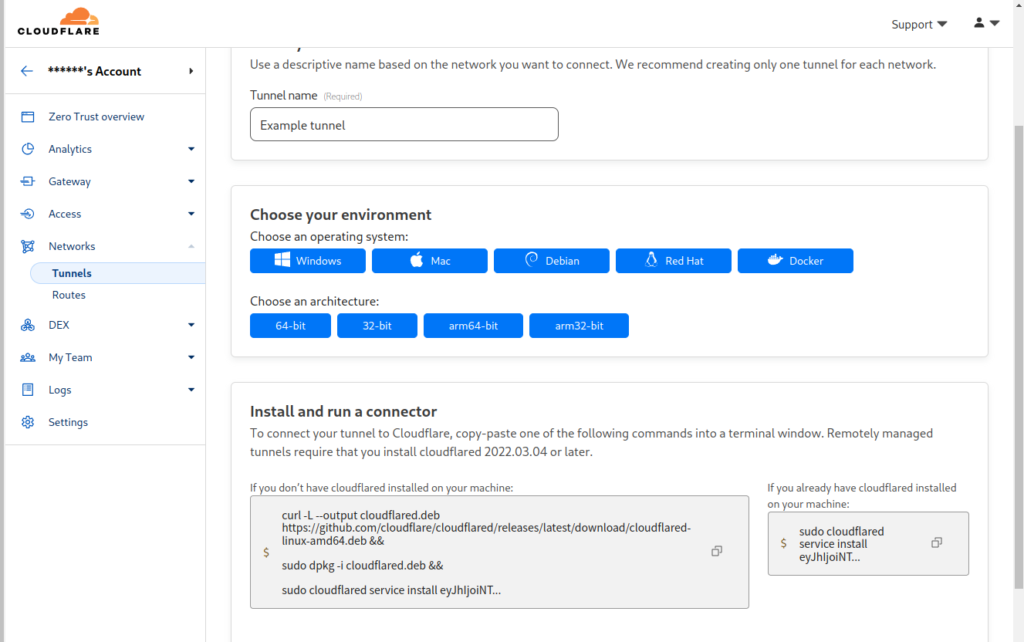Choose Red Hat operating system
The image size is (1024, 642).
(x=673, y=261)
